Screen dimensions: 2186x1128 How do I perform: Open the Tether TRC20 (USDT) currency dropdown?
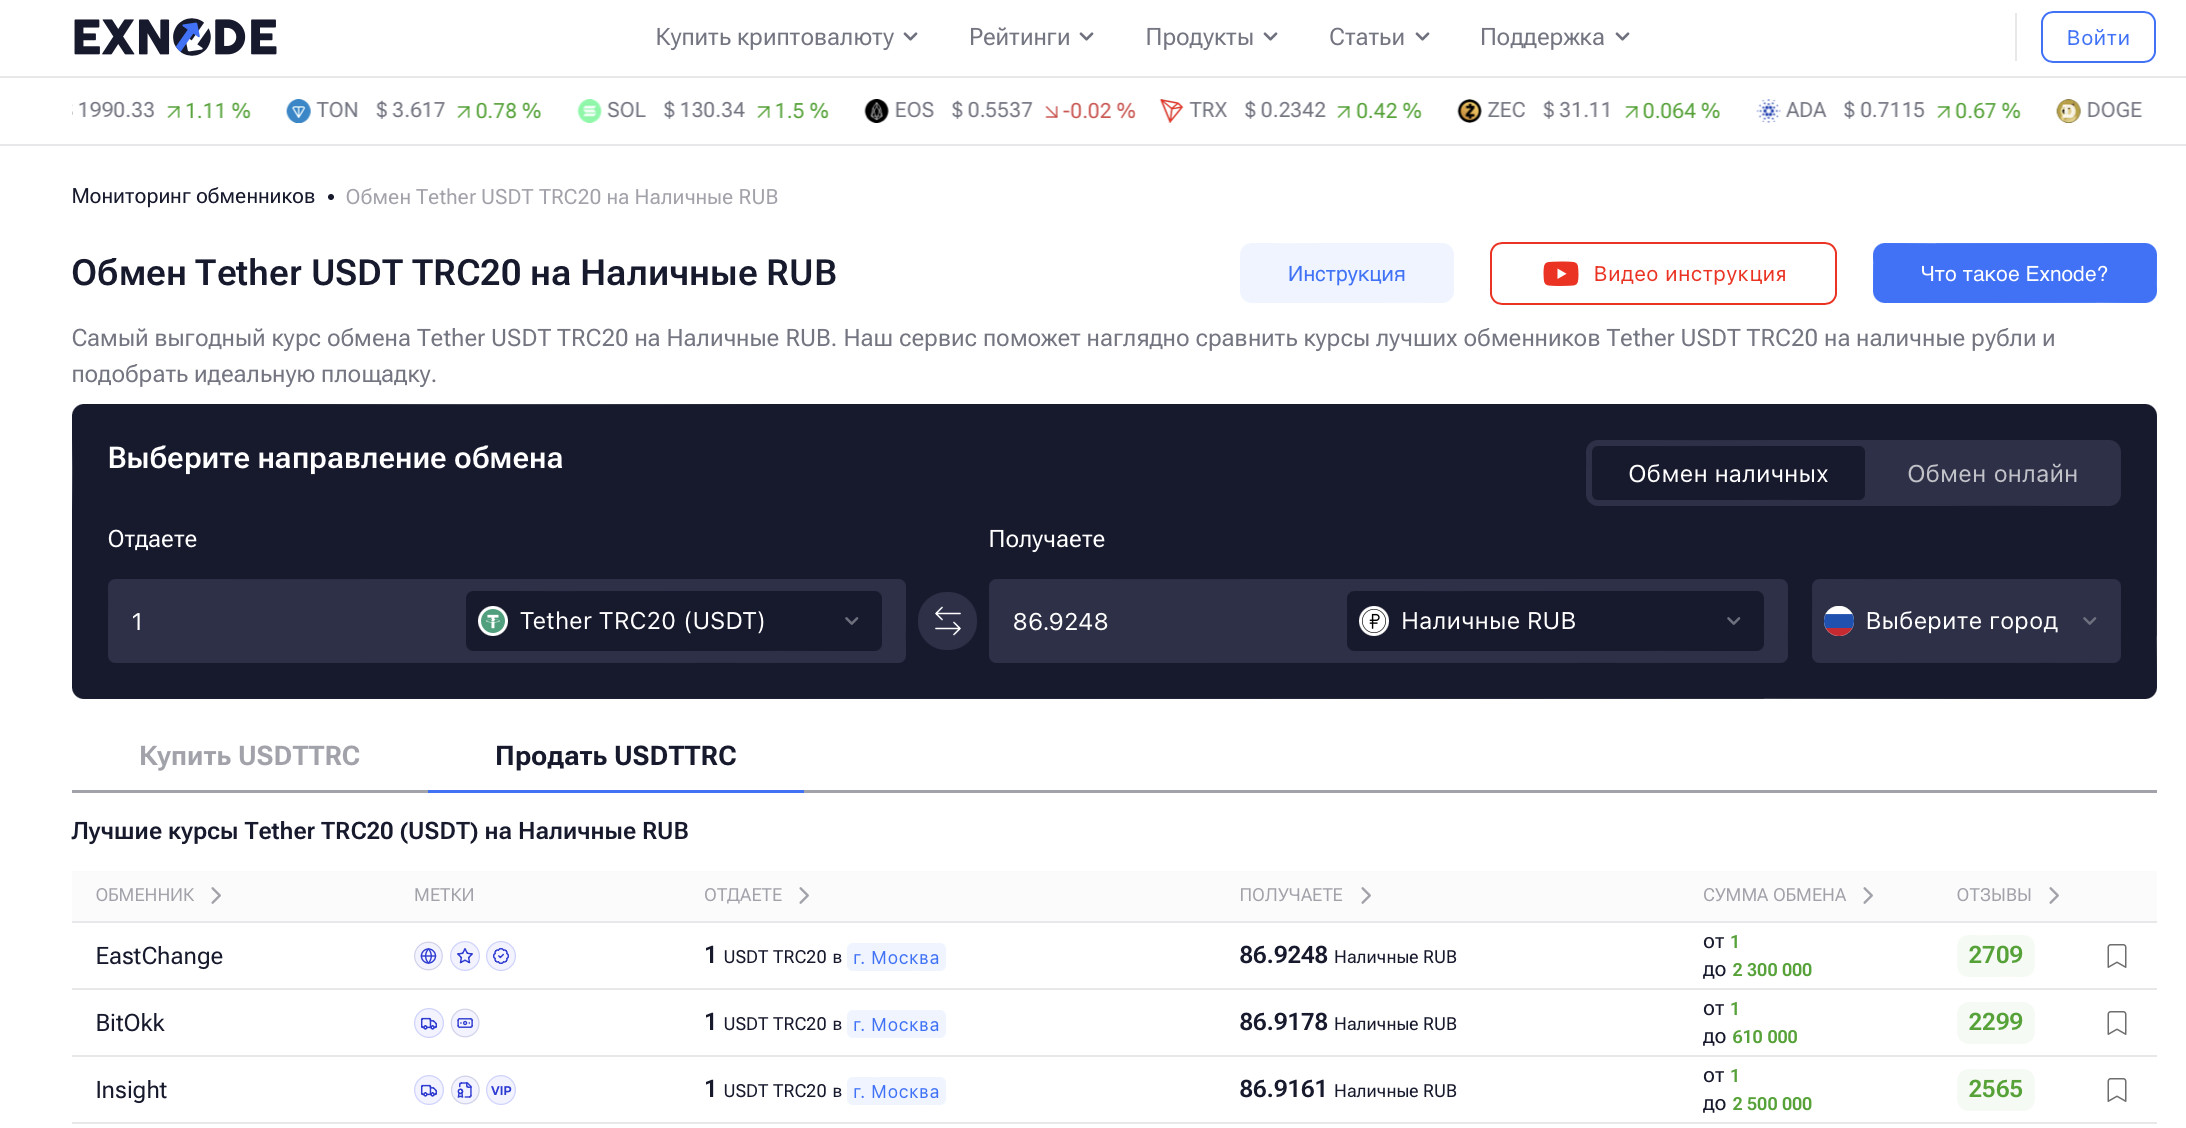[x=673, y=621]
